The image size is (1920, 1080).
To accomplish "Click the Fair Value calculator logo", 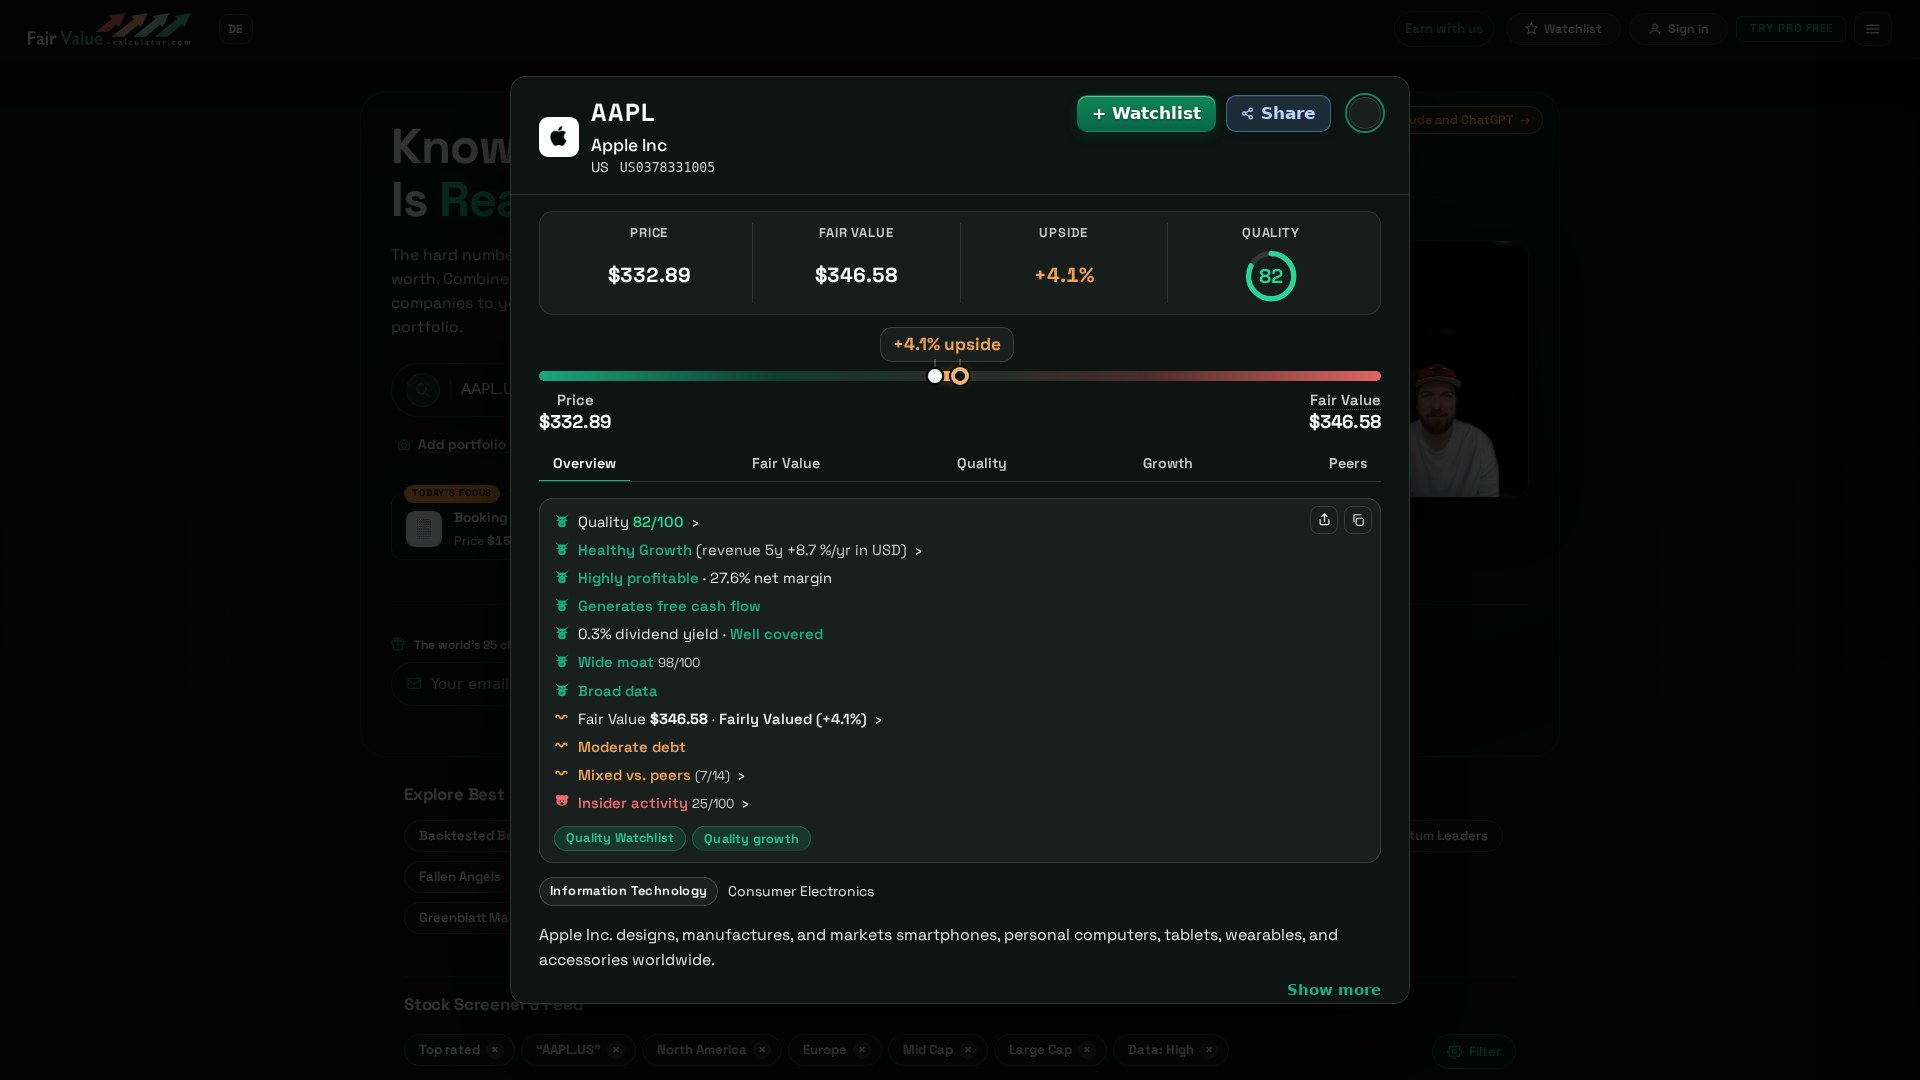I will 110,30.
